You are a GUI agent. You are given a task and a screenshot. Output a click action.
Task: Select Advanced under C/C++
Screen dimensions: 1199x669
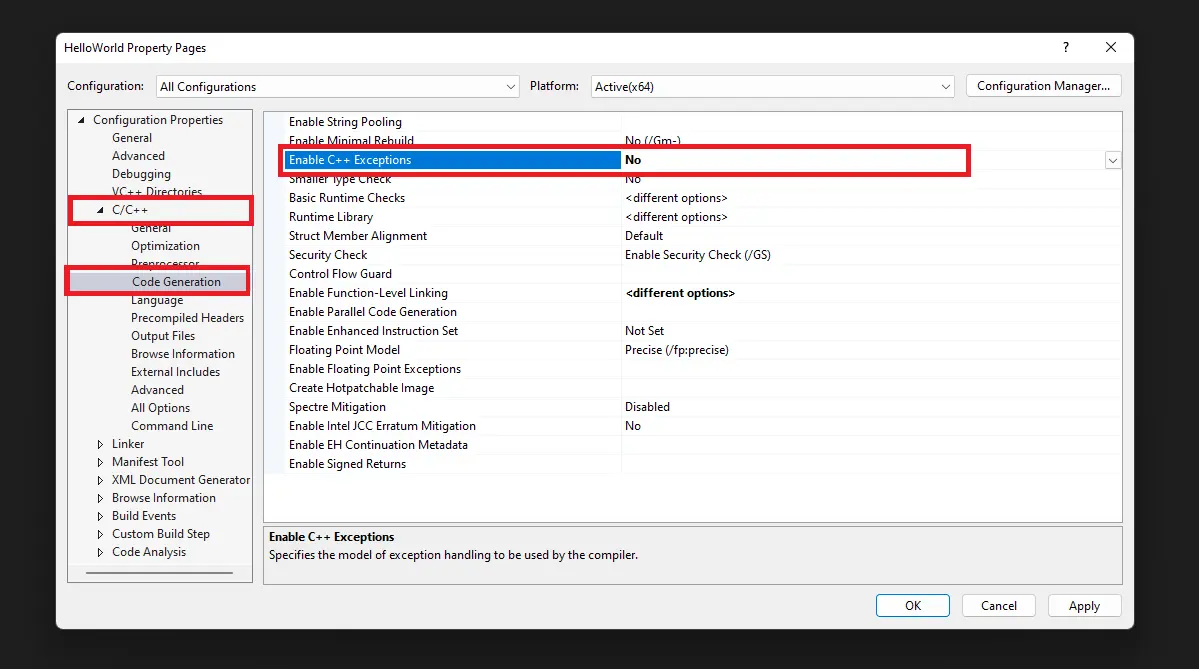[157, 390]
